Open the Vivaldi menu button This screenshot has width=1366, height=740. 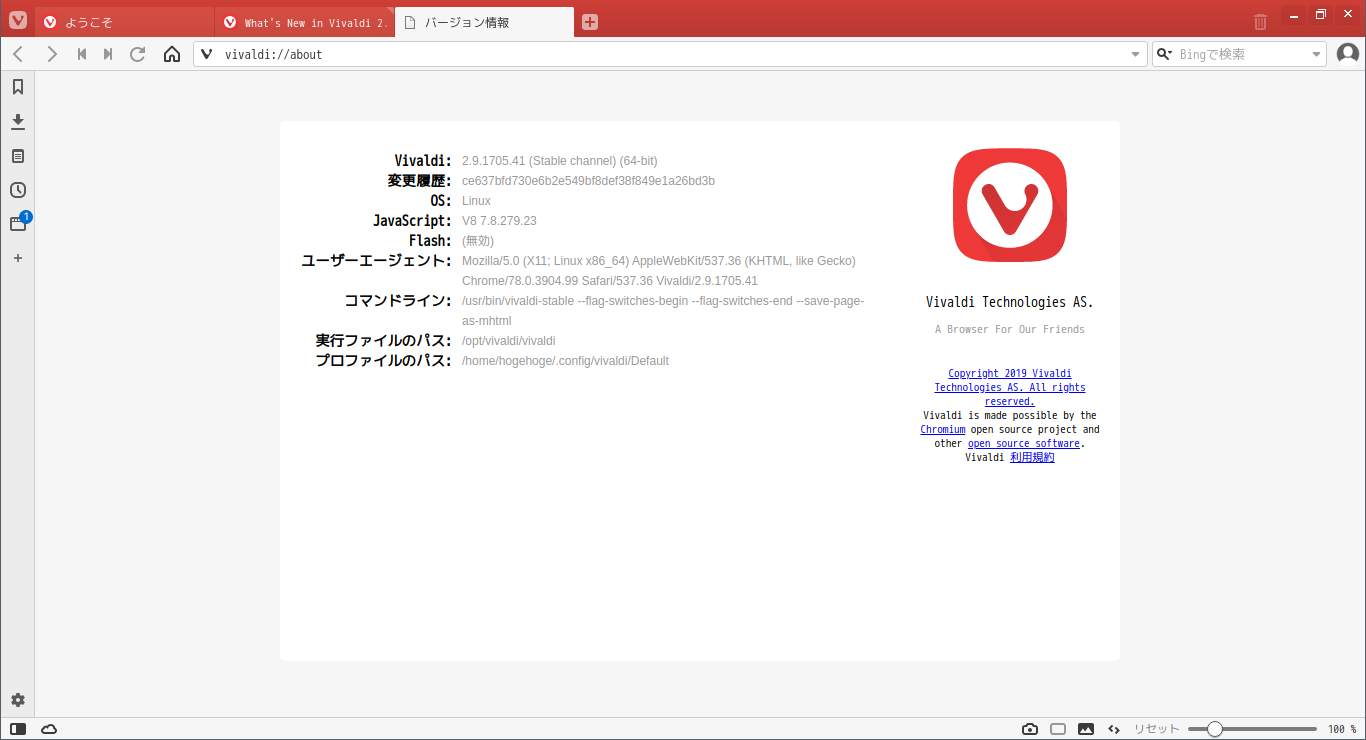click(18, 20)
